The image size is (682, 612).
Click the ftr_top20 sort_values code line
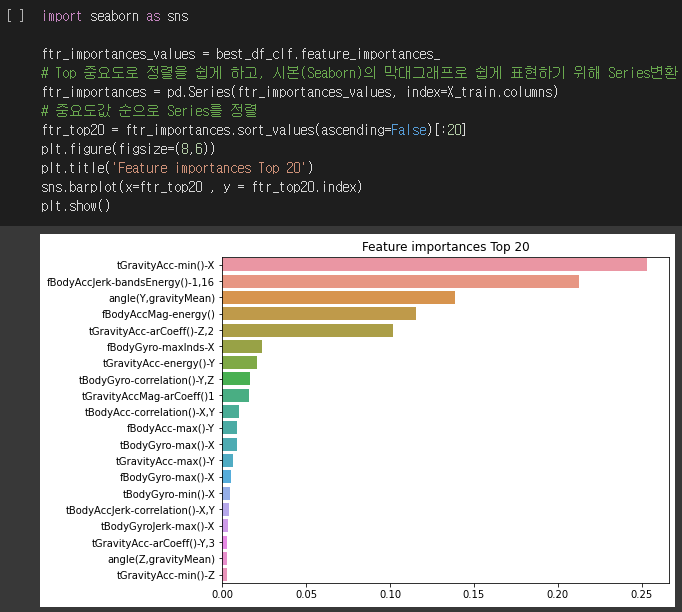254,130
